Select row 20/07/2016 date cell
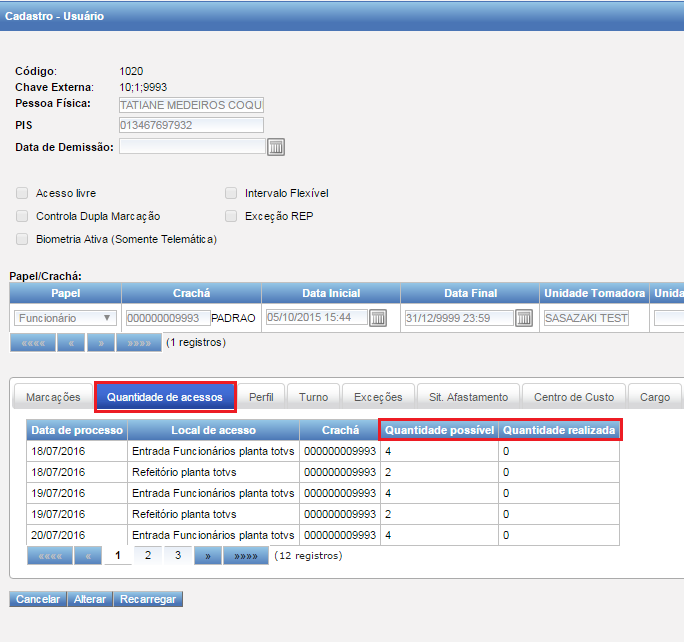This screenshot has height=642, width=685. 77,535
